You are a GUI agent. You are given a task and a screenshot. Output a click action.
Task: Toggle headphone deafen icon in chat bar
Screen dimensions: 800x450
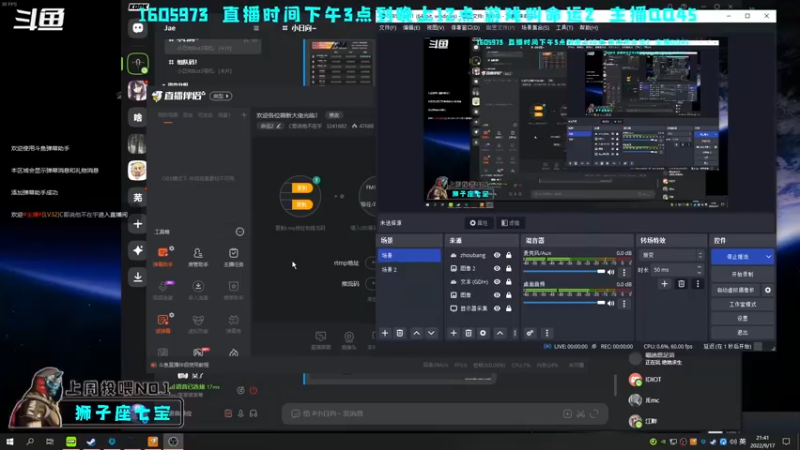tap(254, 413)
